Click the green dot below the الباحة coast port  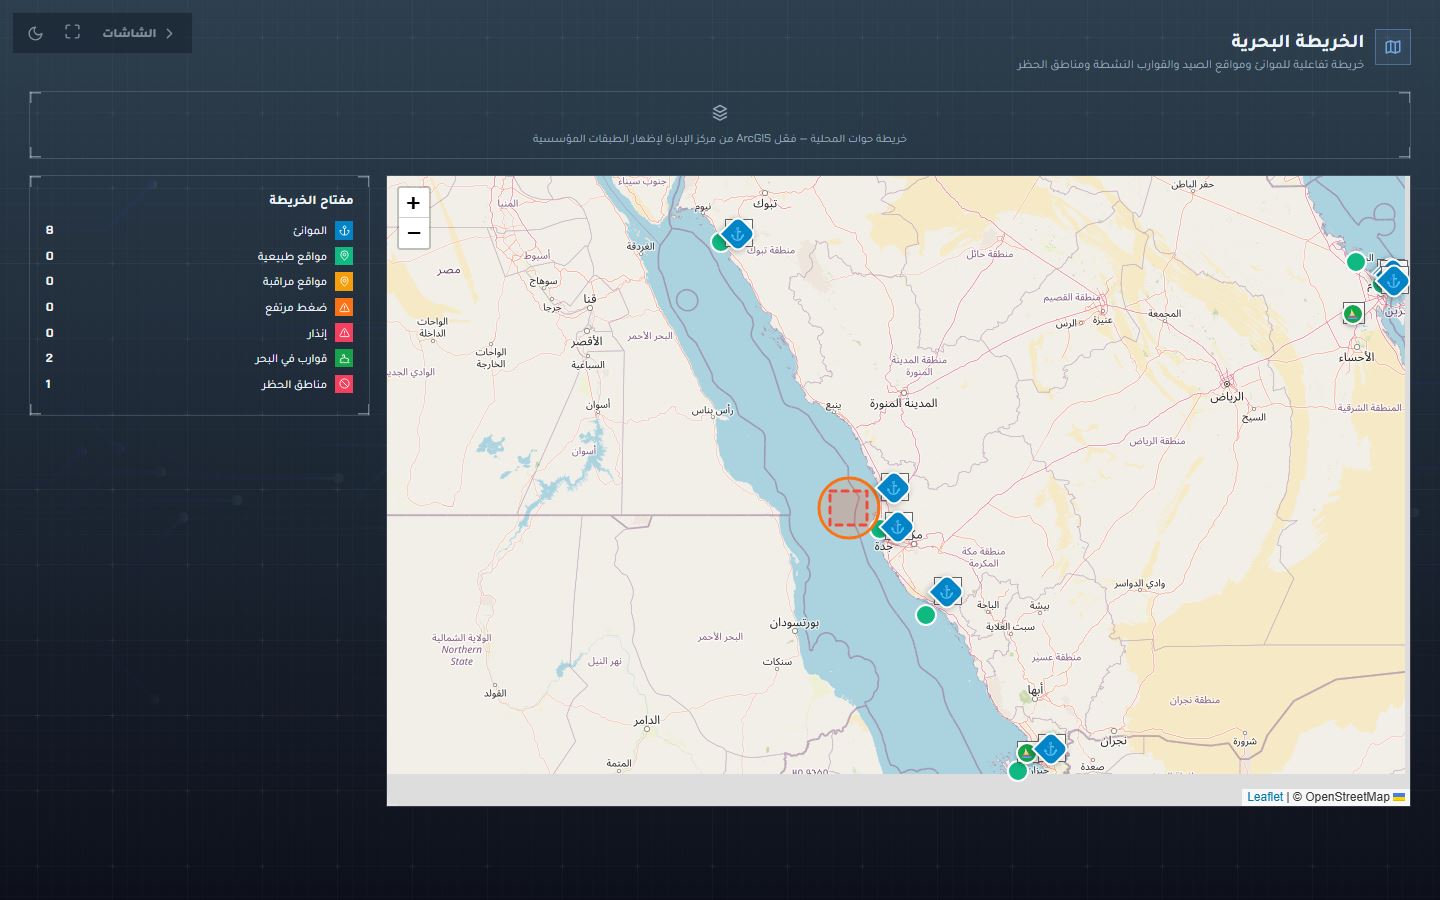pos(926,614)
